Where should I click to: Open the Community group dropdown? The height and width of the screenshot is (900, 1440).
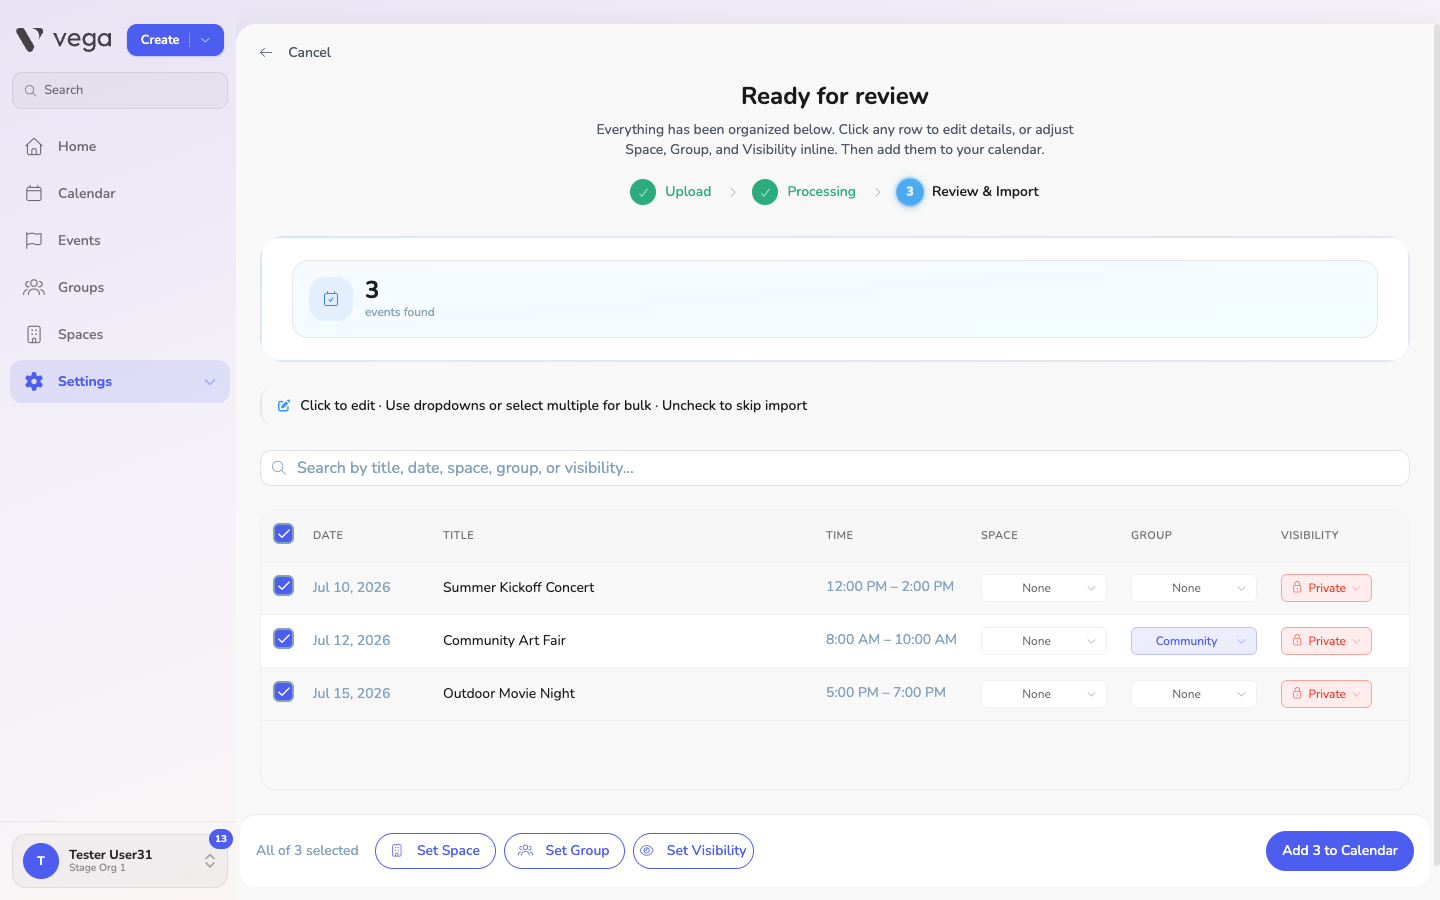(1194, 641)
